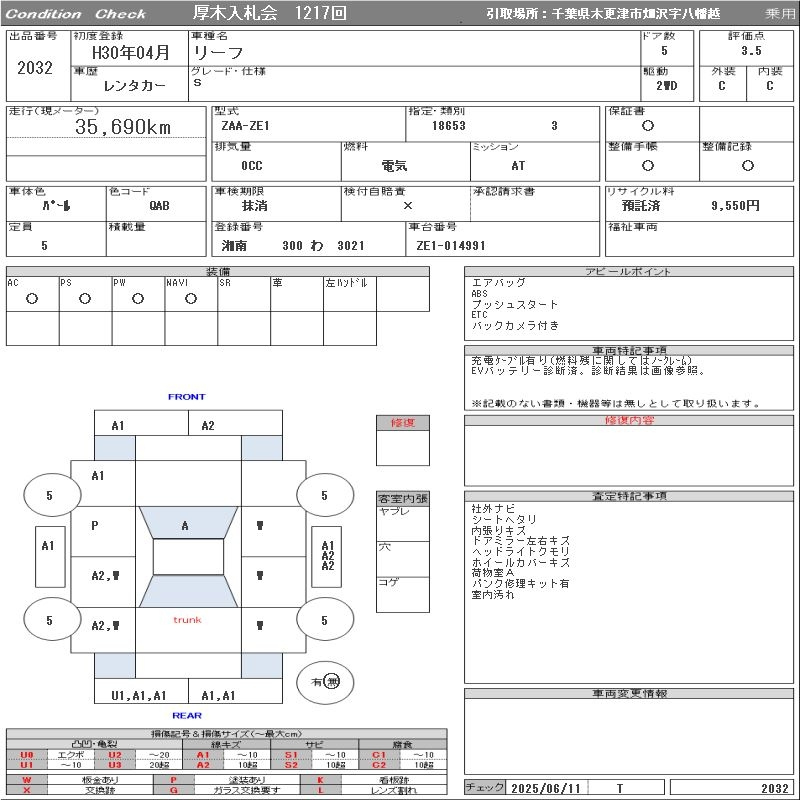Select the auction name '厚木入札会 1217回'
Screen dimensions: 800x800
pyautogui.click(x=269, y=13)
